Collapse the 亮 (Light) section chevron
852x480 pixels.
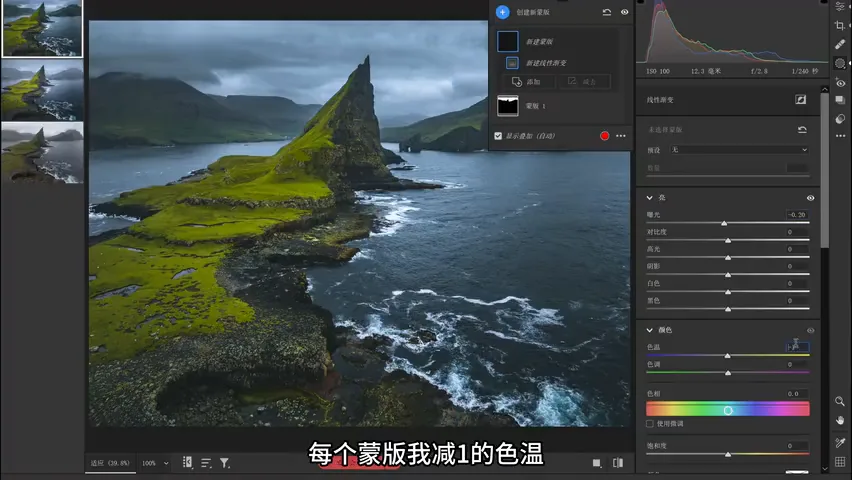point(649,198)
